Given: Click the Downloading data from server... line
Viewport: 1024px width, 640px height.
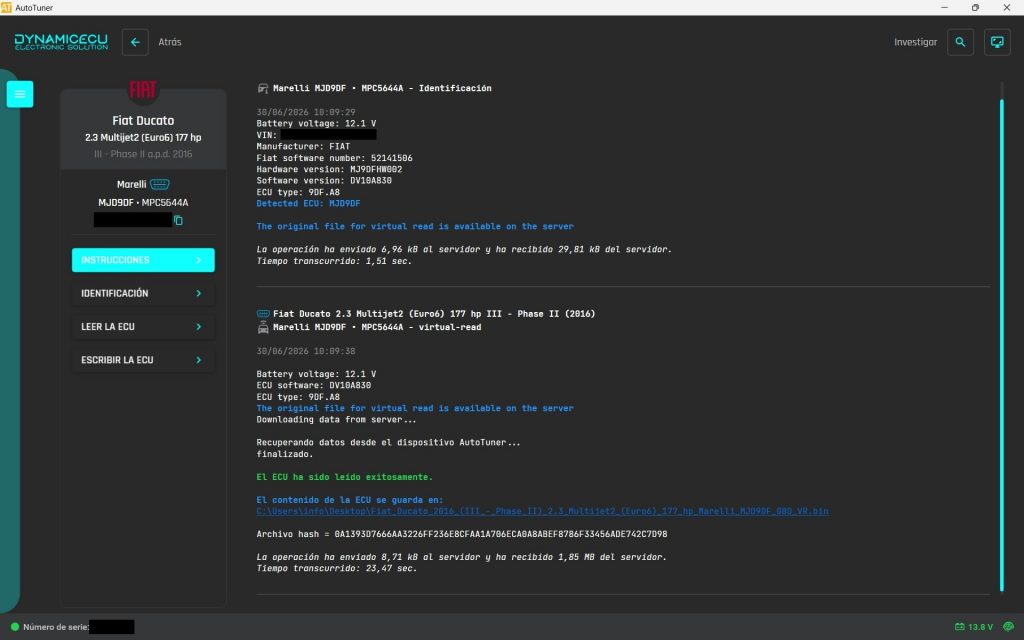Looking at the screenshot, I should point(336,420).
